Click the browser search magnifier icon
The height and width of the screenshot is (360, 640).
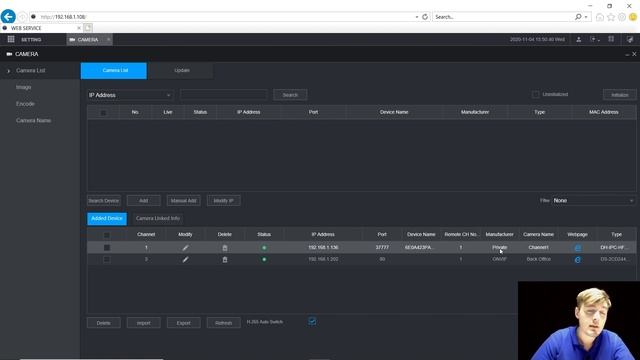(578, 17)
